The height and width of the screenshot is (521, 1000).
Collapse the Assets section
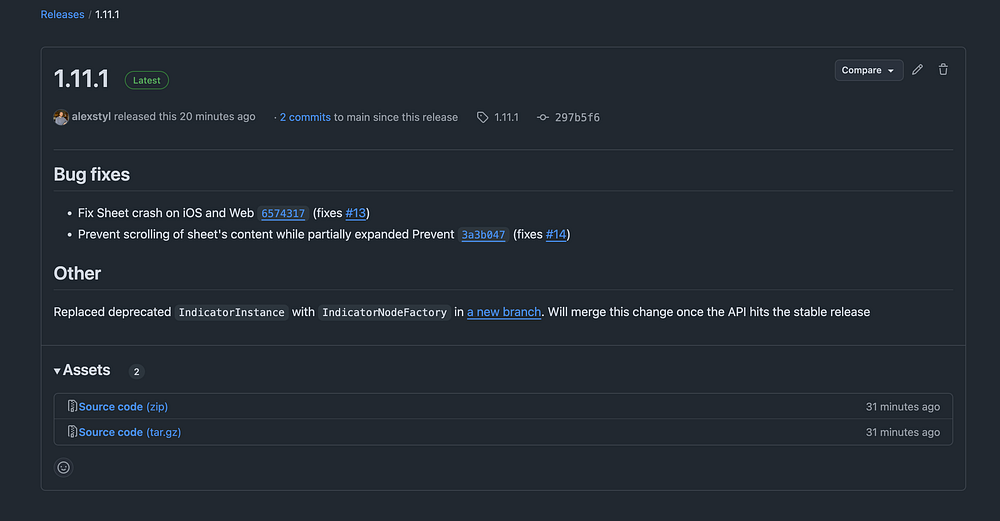[58, 371]
